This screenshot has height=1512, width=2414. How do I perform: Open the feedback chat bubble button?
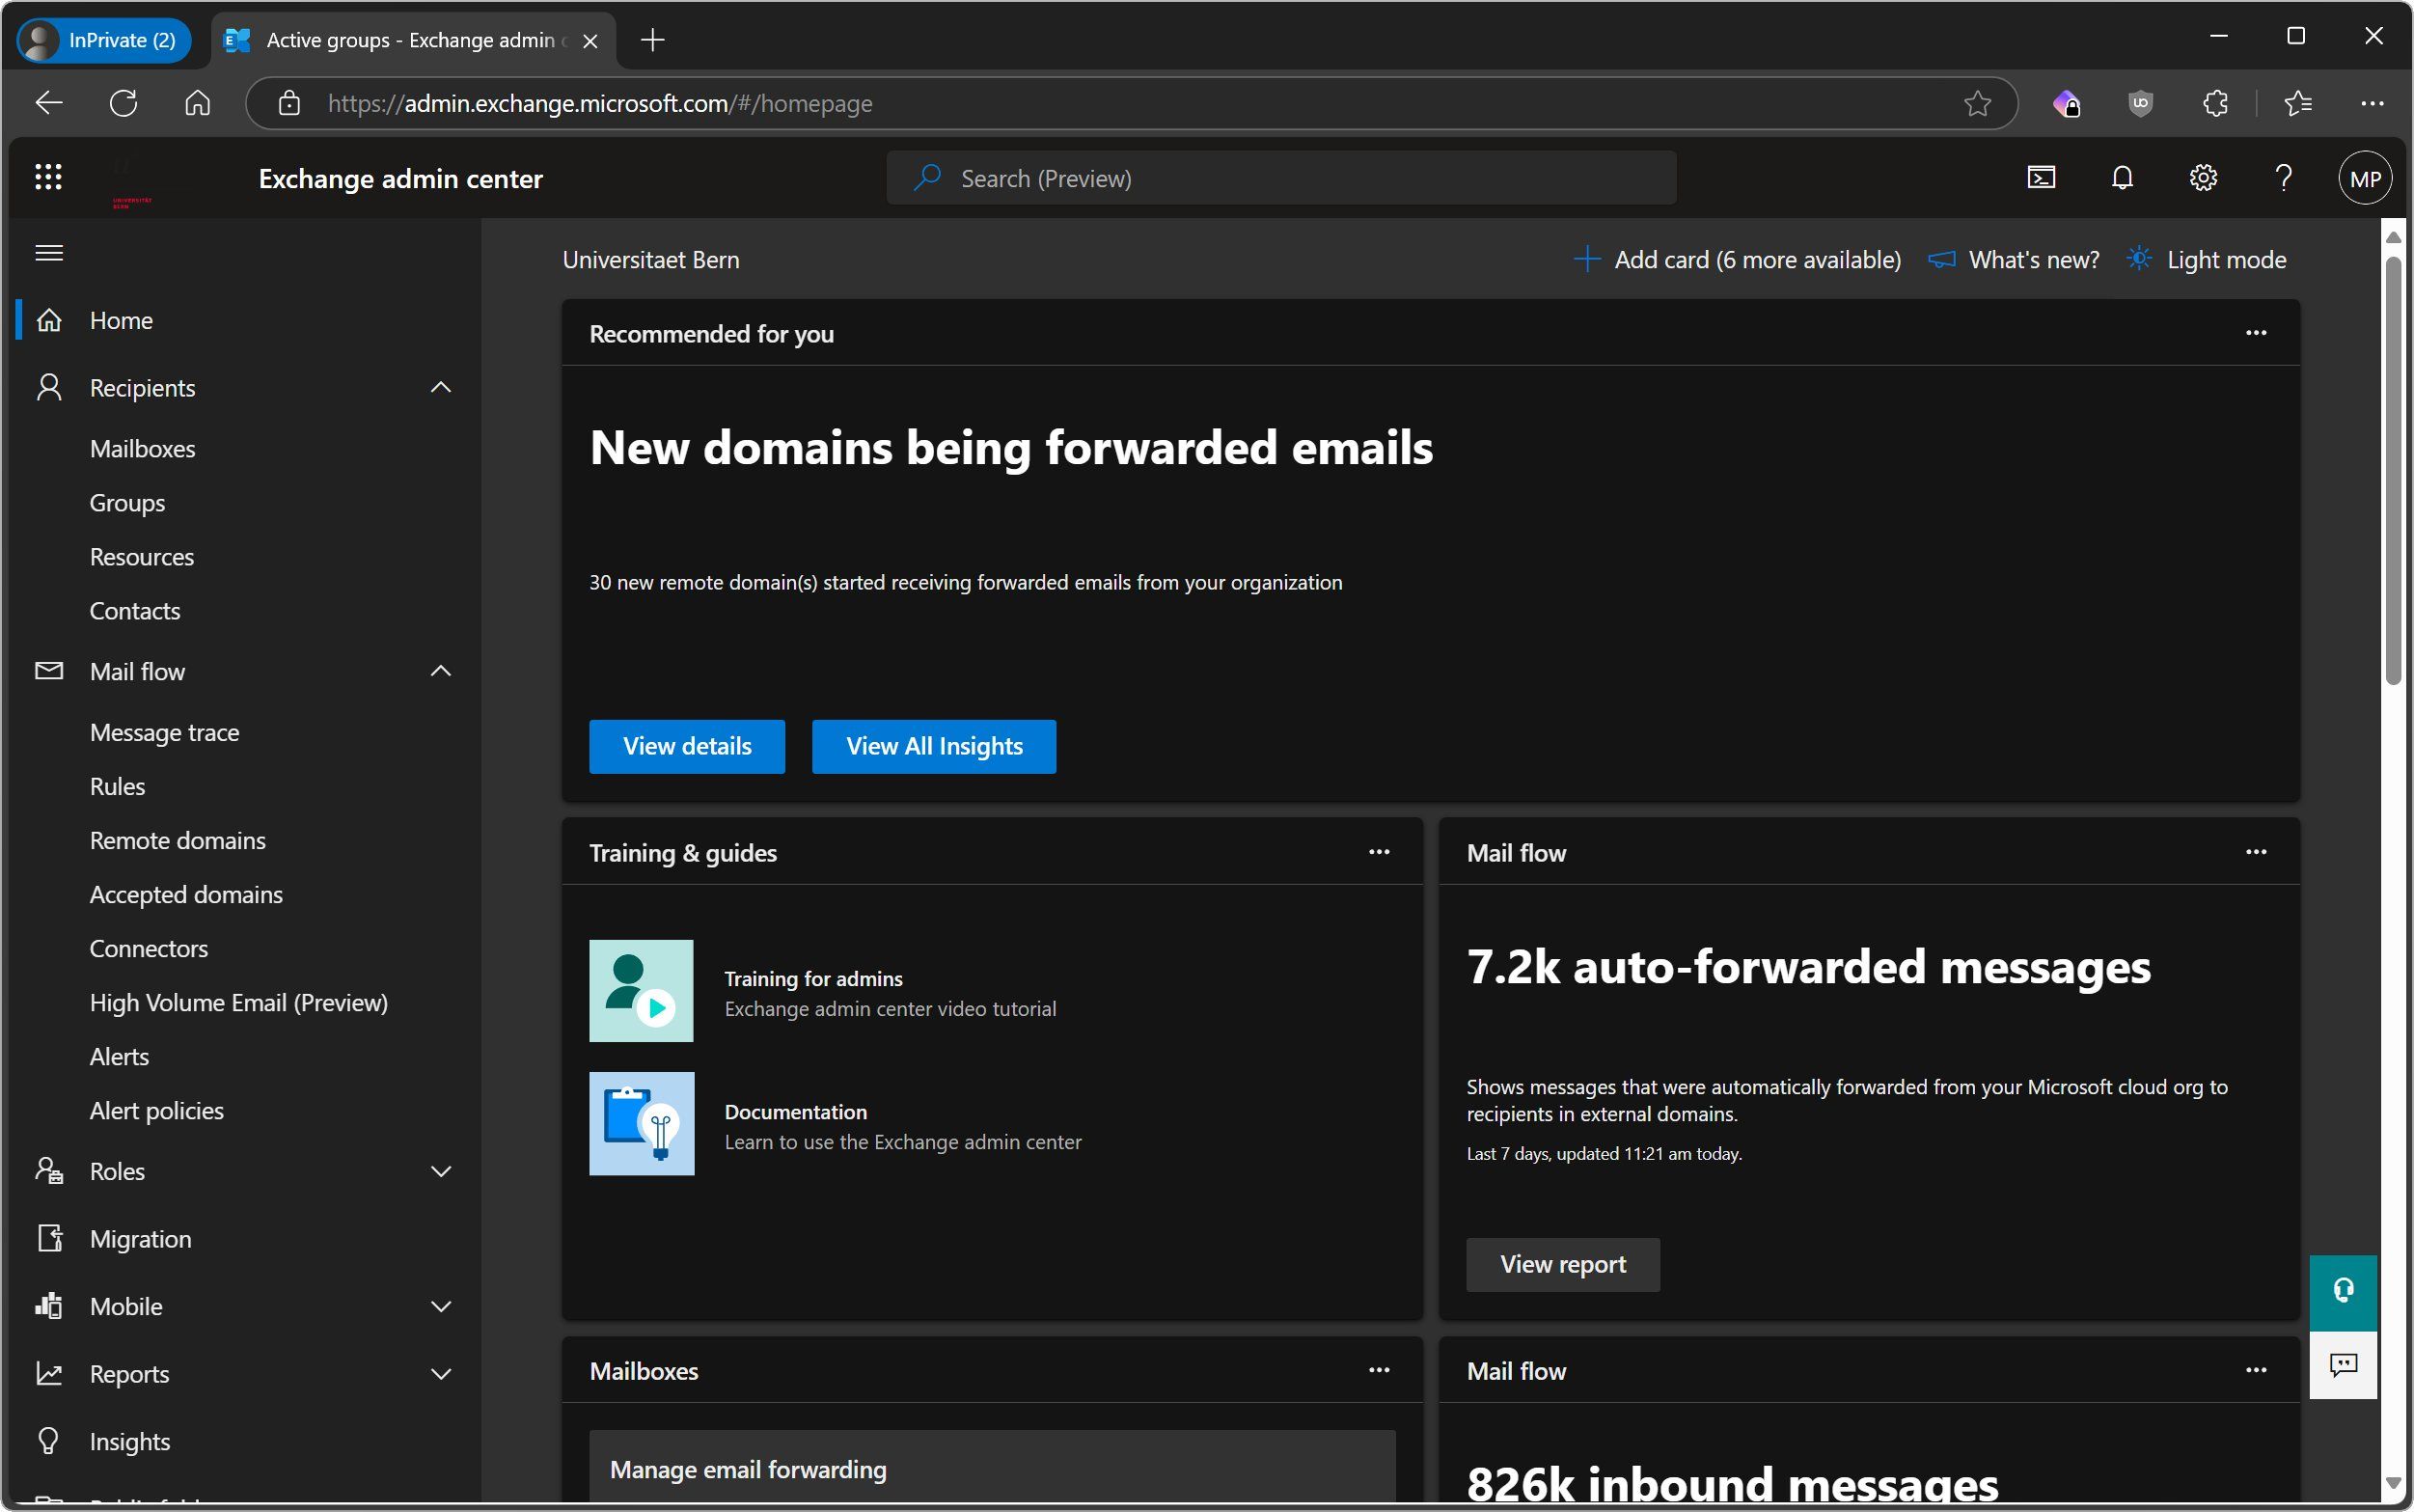pyautogui.click(x=2343, y=1365)
